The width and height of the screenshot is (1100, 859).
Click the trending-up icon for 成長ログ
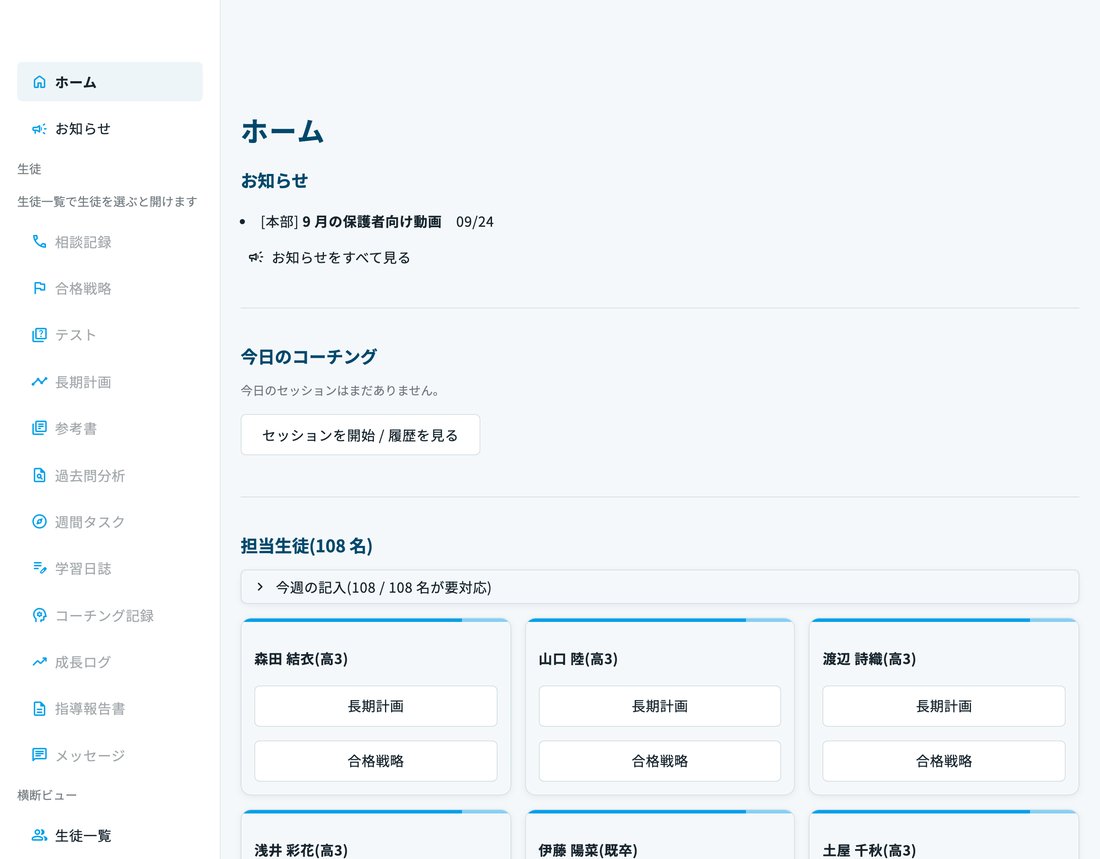[x=39, y=662]
